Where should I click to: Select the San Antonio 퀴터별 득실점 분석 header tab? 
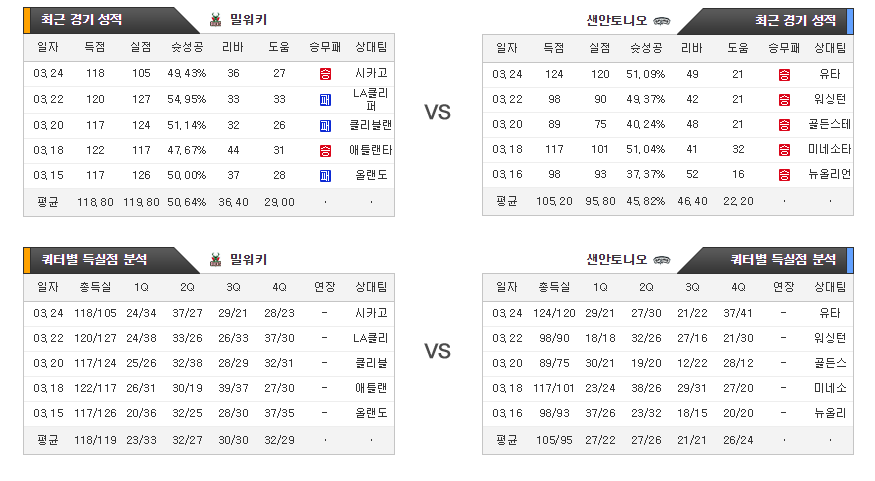coord(767,260)
